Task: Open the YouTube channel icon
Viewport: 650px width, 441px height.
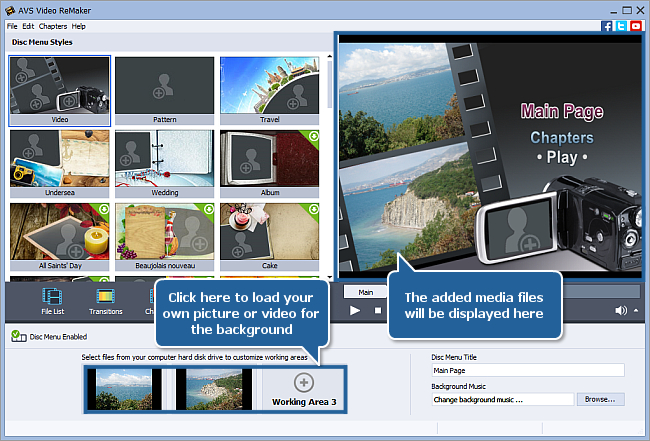Action: coord(635,26)
